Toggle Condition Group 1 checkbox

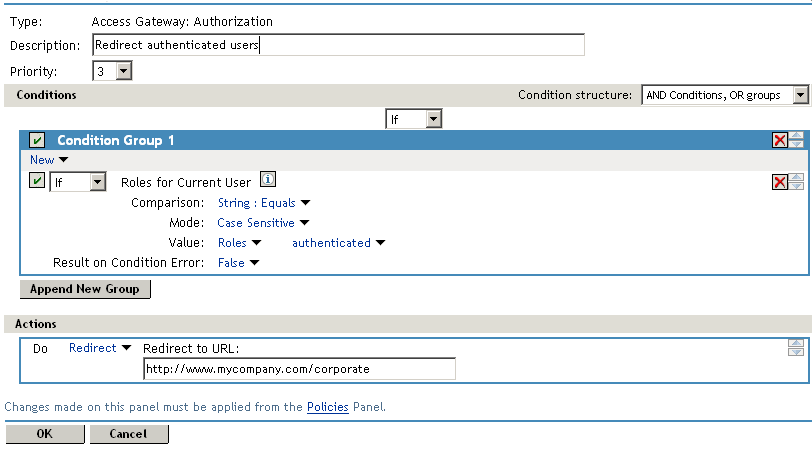[x=37, y=141]
